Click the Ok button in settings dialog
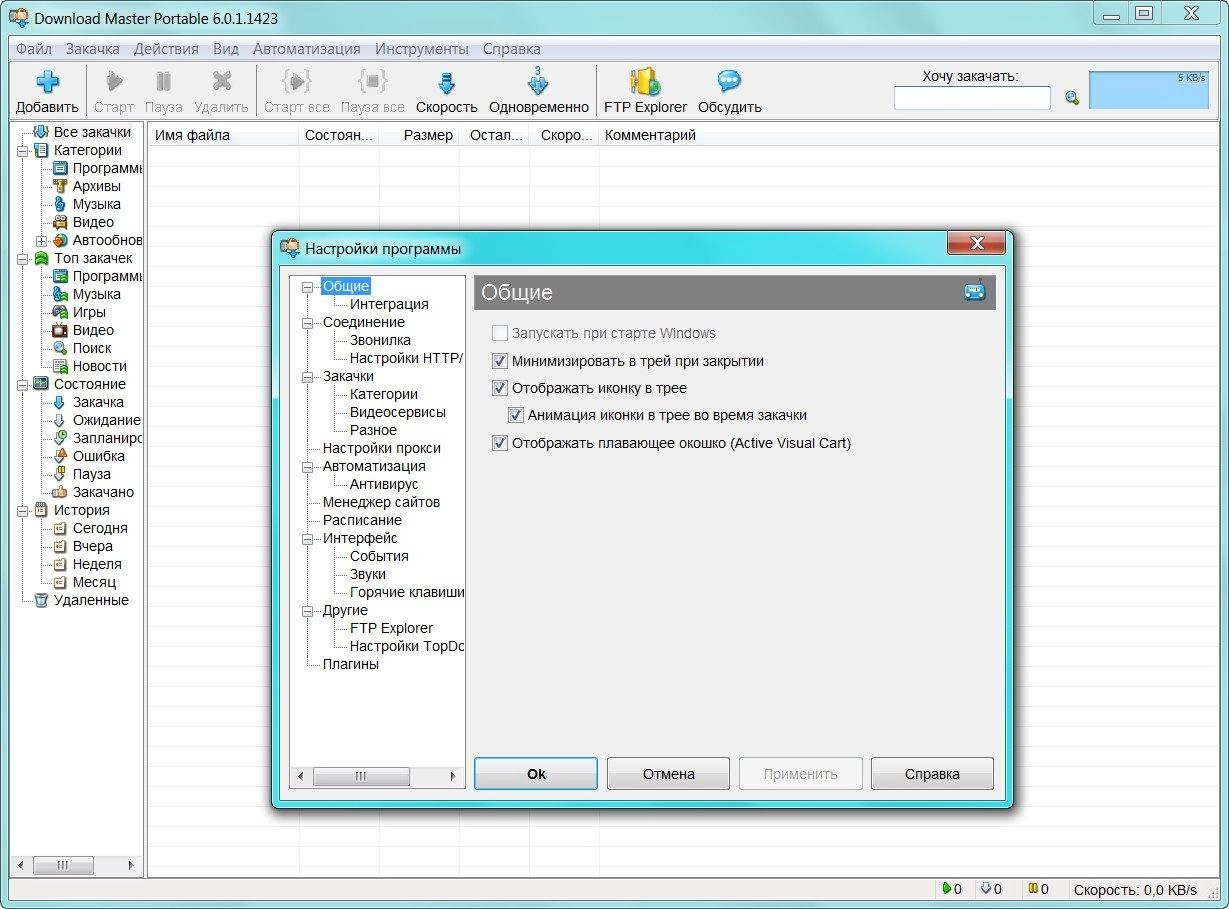The height and width of the screenshot is (909, 1229). point(536,773)
